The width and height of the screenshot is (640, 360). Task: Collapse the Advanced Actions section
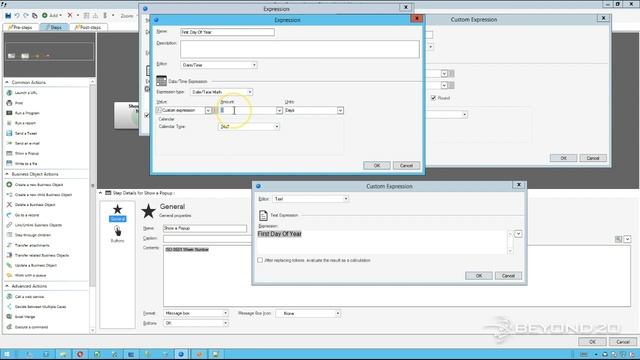(7, 287)
